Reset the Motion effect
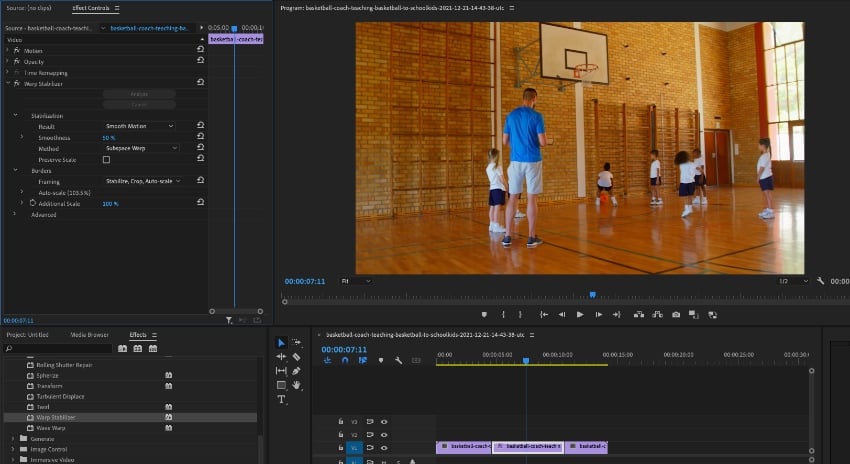Viewport: 850px width, 464px height. [200, 49]
